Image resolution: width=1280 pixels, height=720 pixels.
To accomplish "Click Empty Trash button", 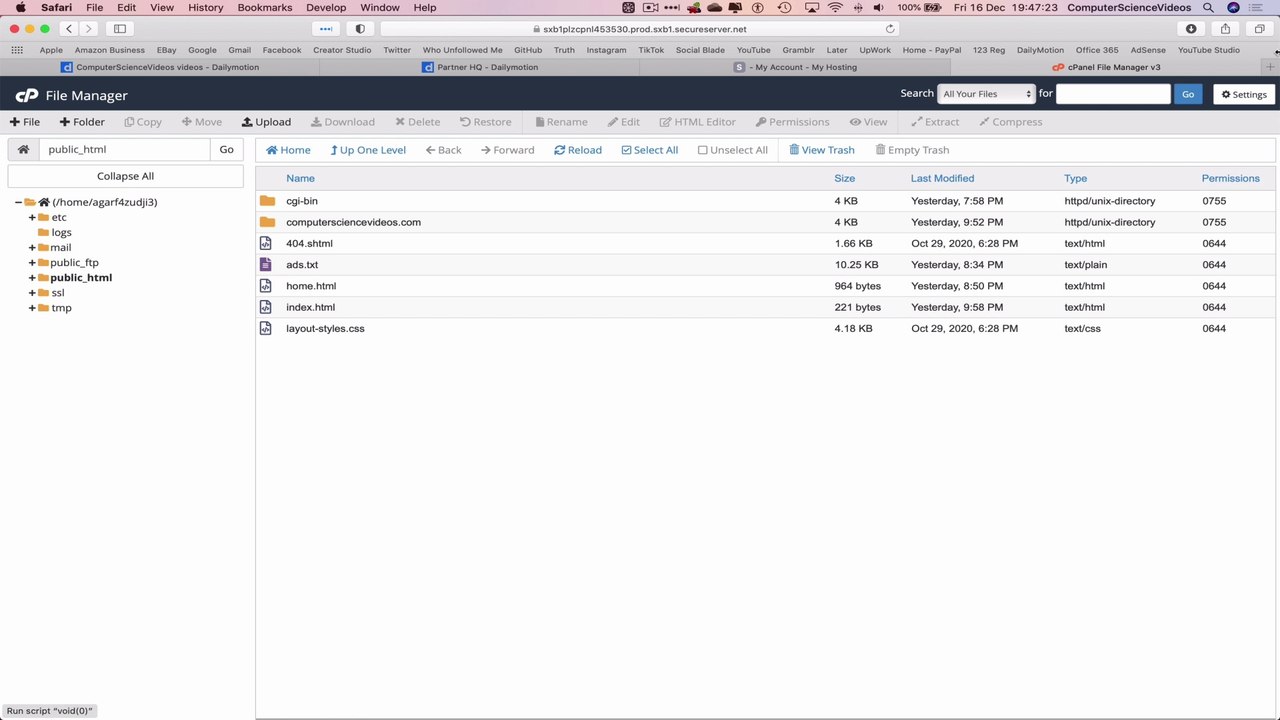I will coord(912,150).
